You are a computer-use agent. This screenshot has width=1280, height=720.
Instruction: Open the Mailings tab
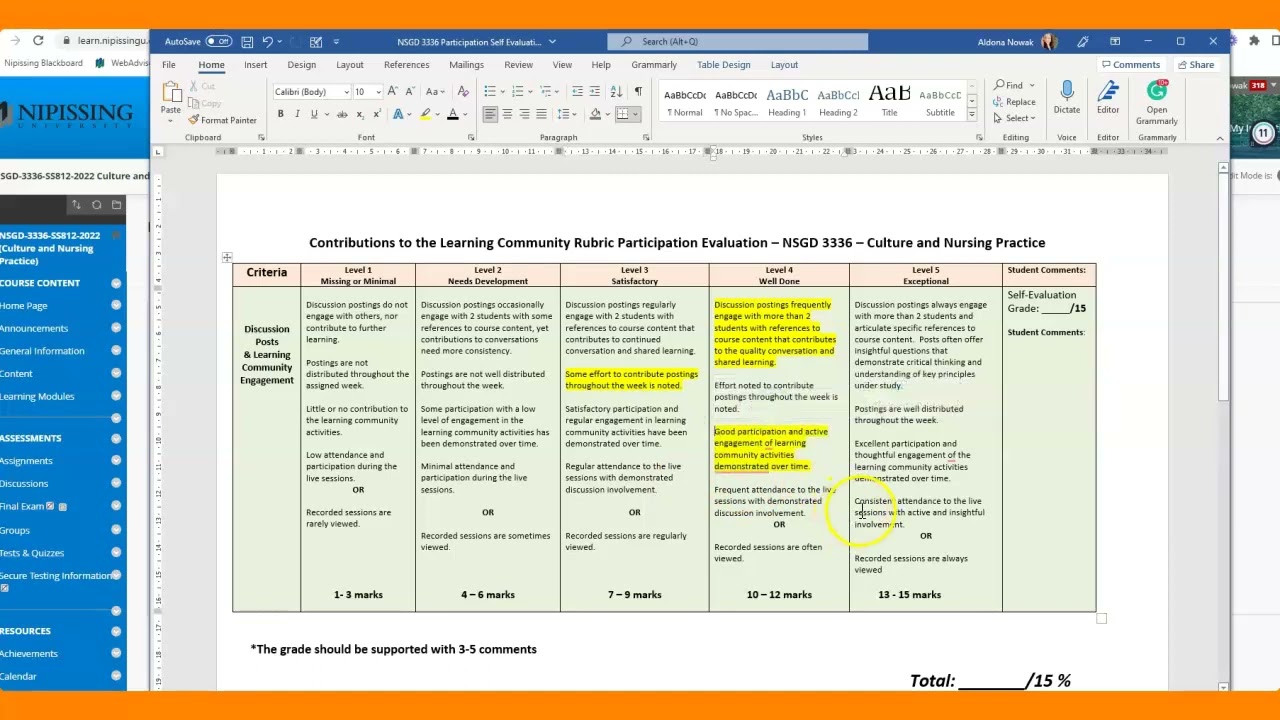point(466,65)
